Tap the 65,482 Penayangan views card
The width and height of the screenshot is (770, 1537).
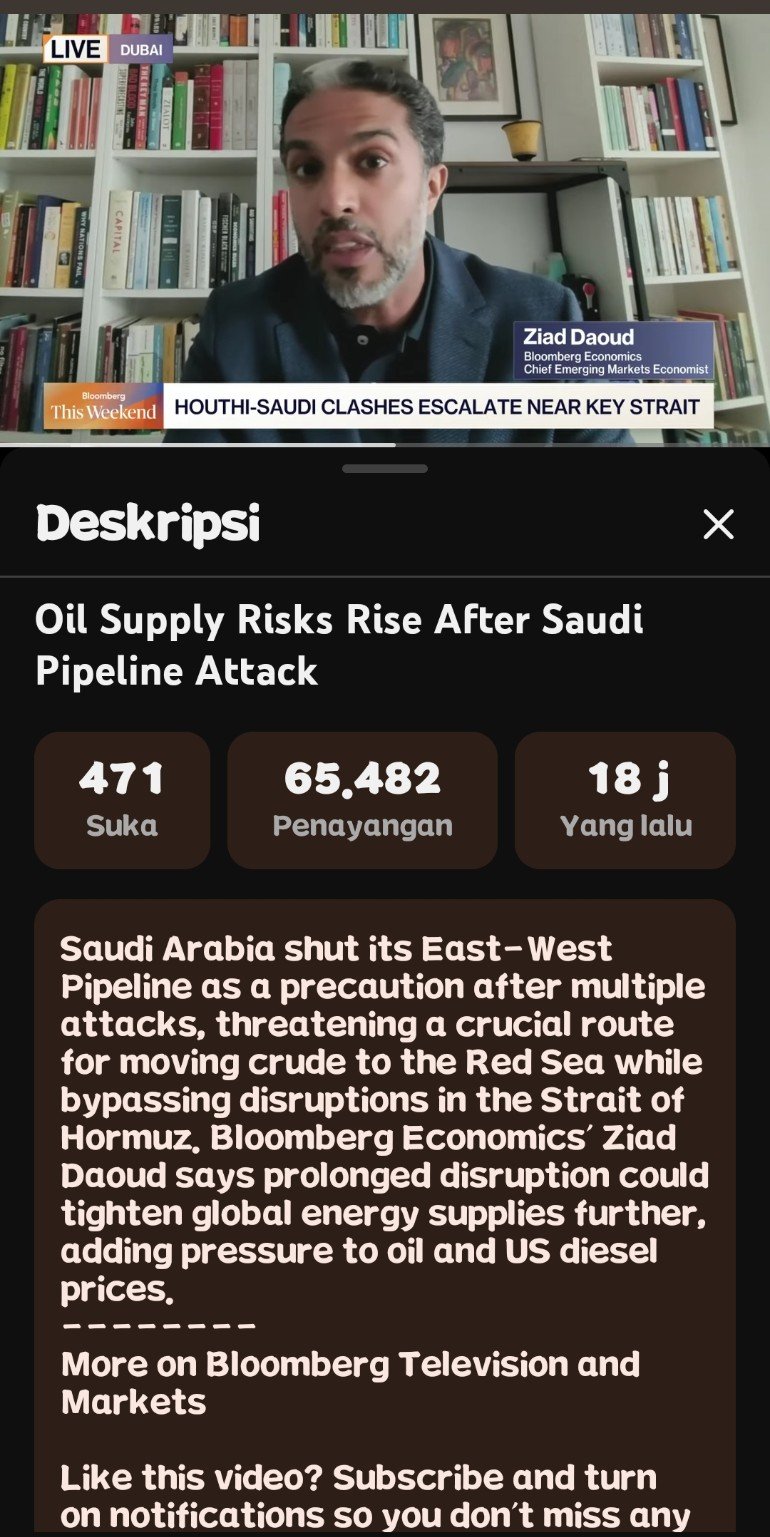click(362, 800)
